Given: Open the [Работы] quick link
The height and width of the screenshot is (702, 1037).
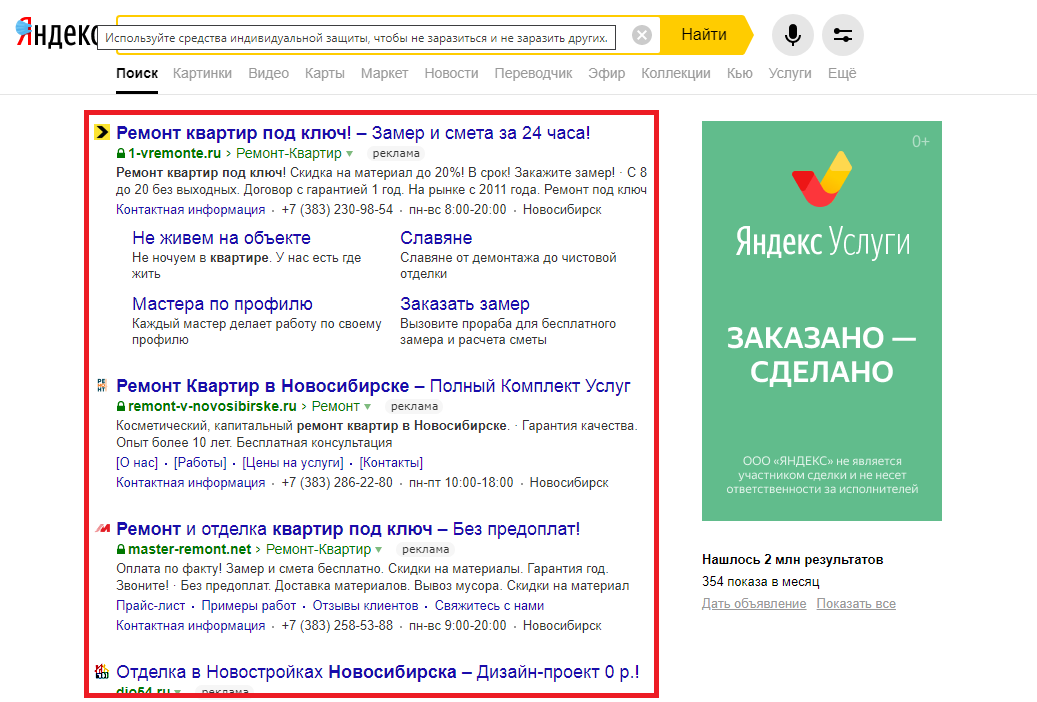Looking at the screenshot, I should [x=200, y=462].
